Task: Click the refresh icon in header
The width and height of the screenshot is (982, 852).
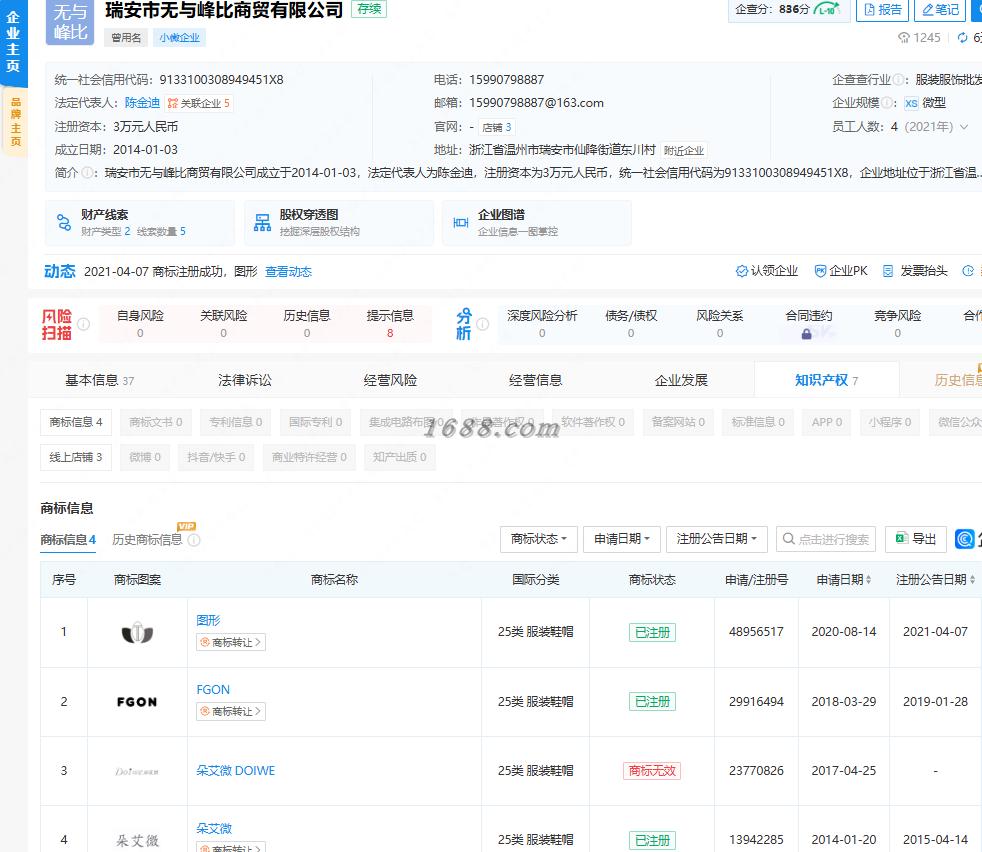Action: pos(963,38)
